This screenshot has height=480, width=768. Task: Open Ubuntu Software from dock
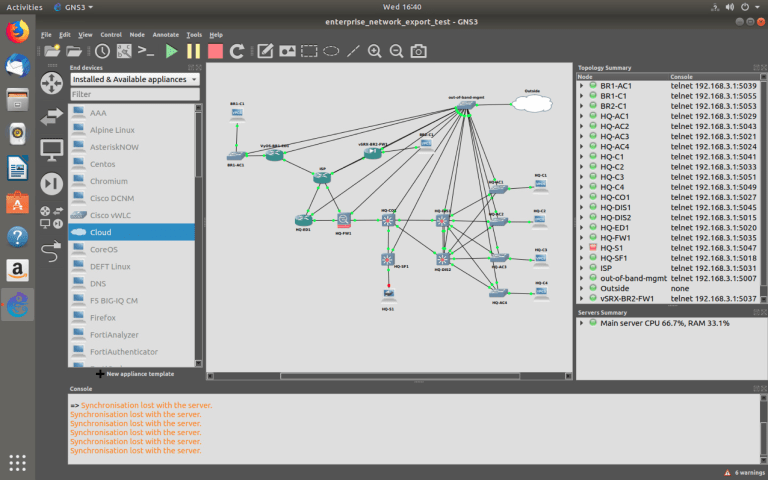tap(18, 202)
